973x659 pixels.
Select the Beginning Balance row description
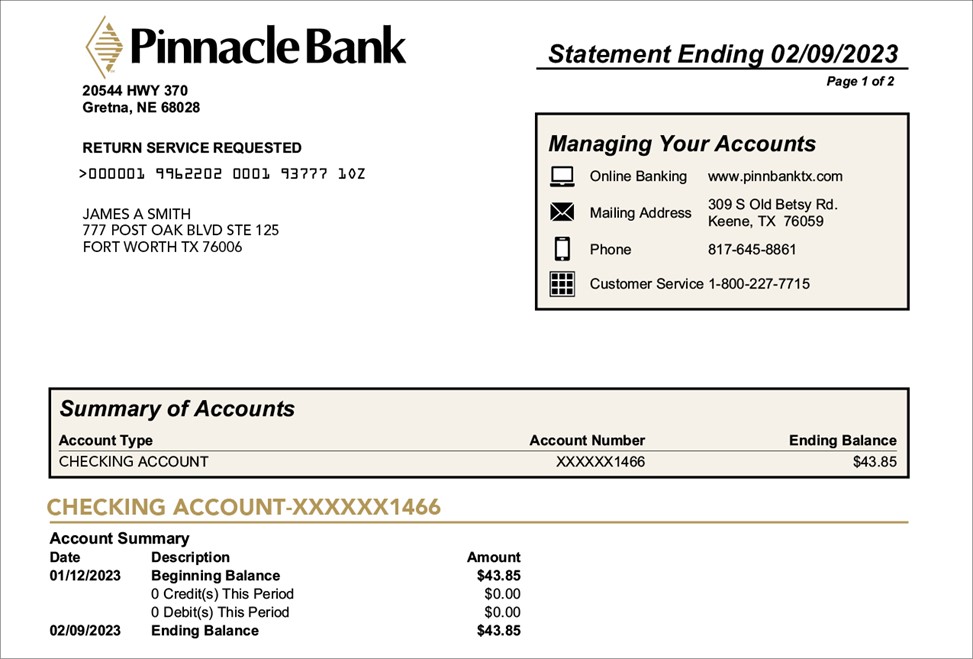(215, 576)
